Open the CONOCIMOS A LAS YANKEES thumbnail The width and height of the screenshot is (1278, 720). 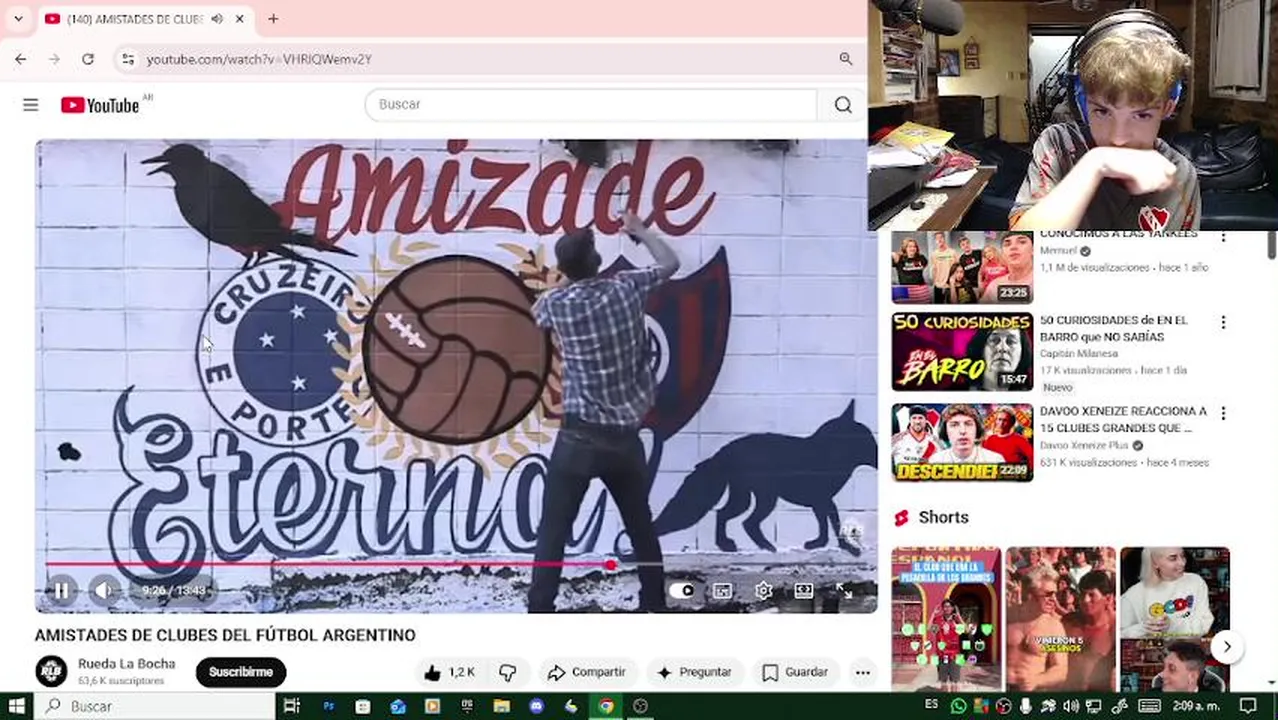tap(962, 267)
